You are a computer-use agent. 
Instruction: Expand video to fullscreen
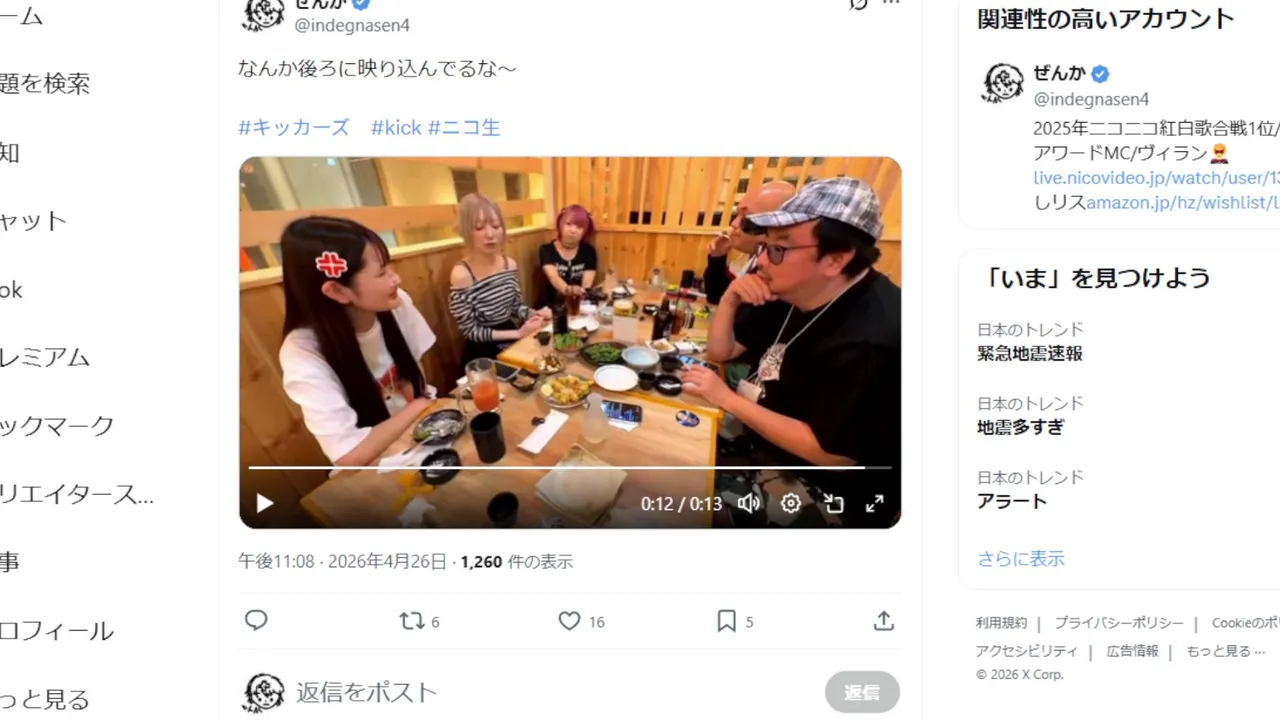click(x=874, y=503)
